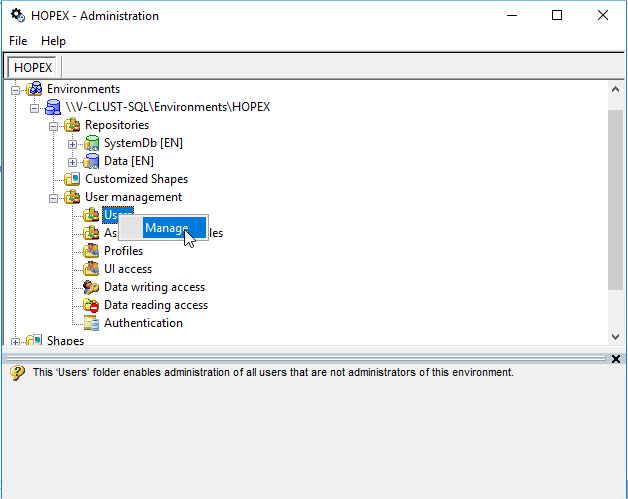Open the Help menu

tap(53, 41)
